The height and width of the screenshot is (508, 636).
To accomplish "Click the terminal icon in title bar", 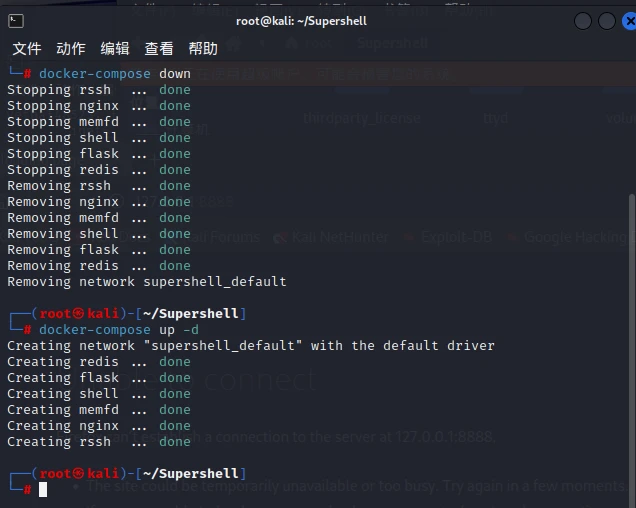I will (x=16, y=21).
